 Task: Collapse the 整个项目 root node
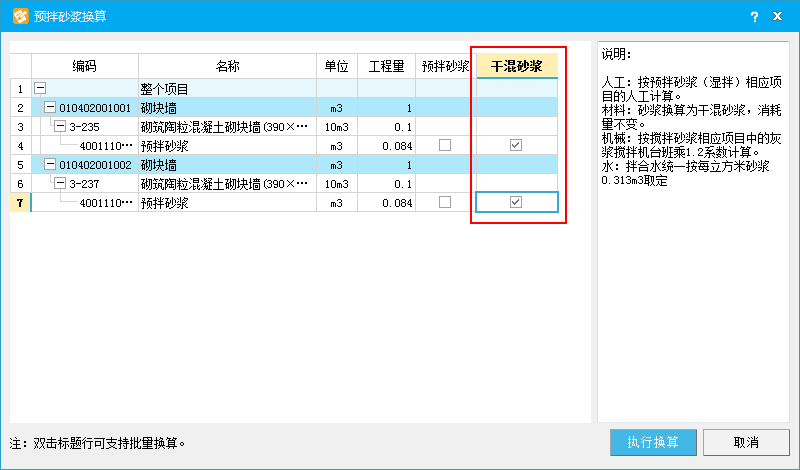[40, 88]
